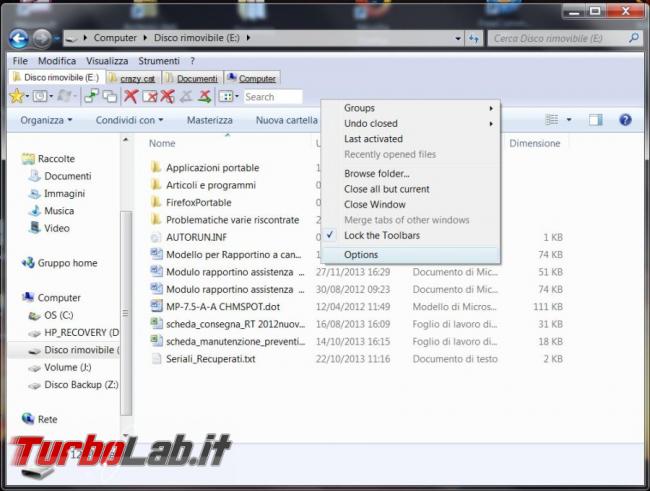Click the address bar refresh arrows icon
Viewport: 650px width, 491px height.
473,39
